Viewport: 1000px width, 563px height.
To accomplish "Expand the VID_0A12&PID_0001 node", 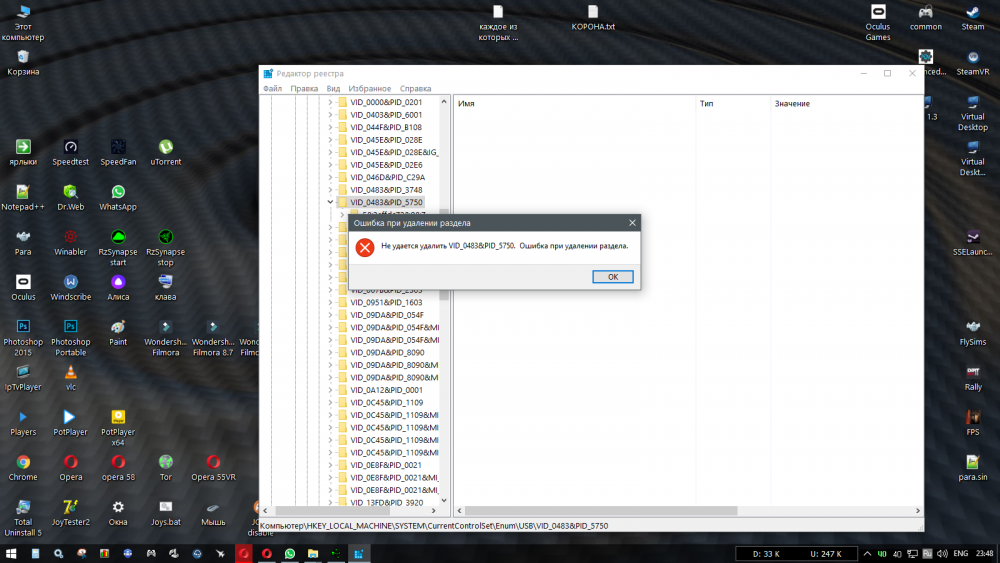I will [x=330, y=390].
